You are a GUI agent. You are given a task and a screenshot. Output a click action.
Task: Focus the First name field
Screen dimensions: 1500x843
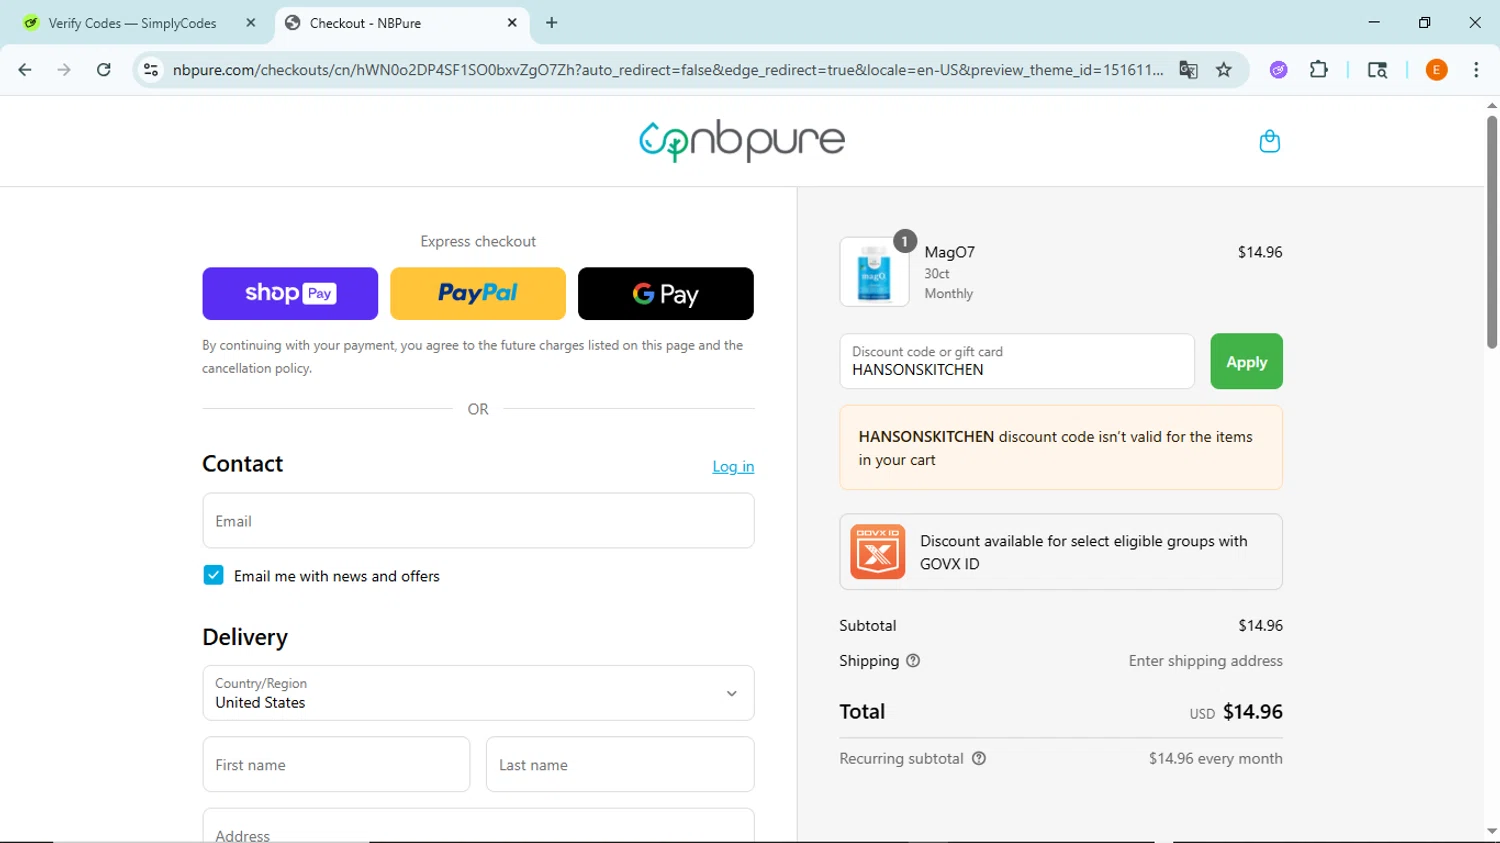click(336, 765)
